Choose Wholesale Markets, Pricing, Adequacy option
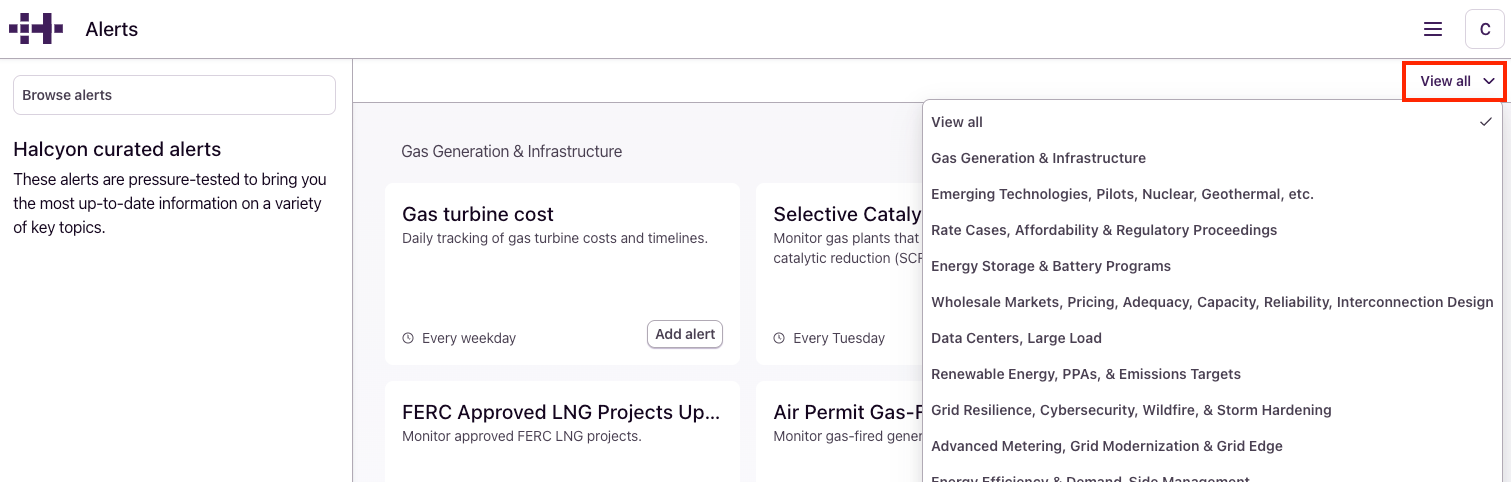The image size is (1511, 482). tap(1212, 302)
